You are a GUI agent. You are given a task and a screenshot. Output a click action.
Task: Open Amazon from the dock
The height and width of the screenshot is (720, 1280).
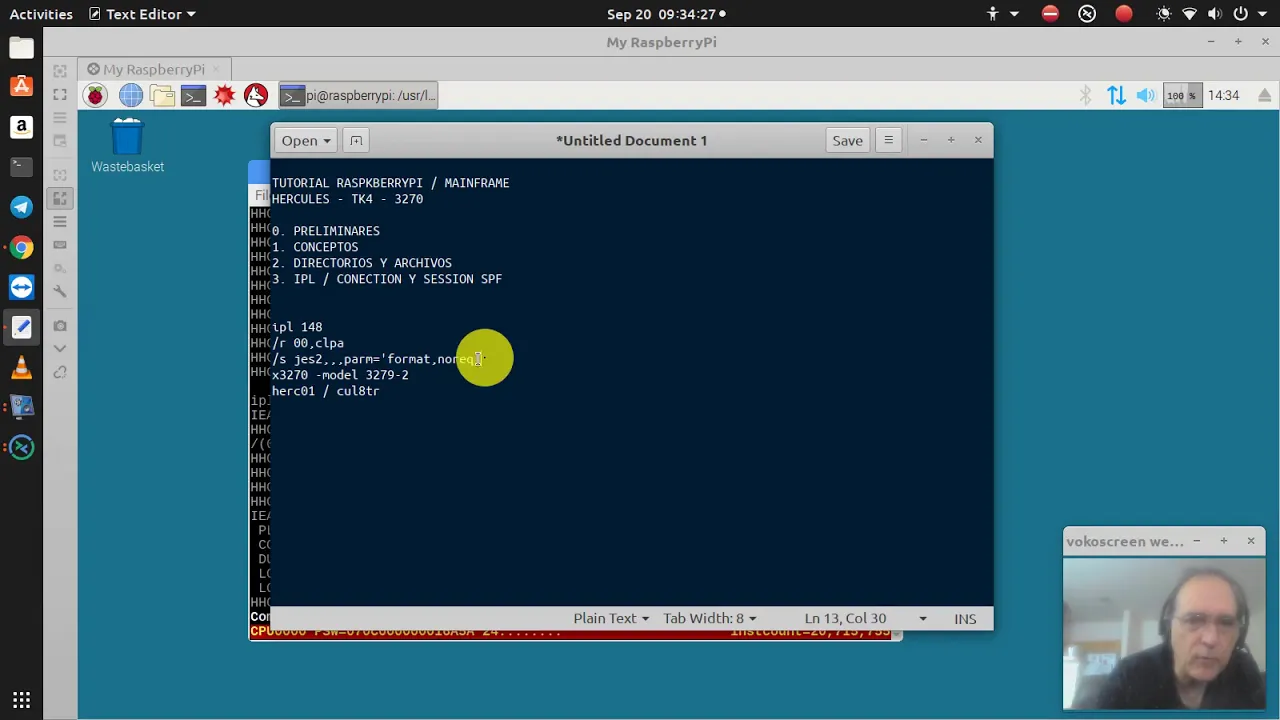(21, 127)
